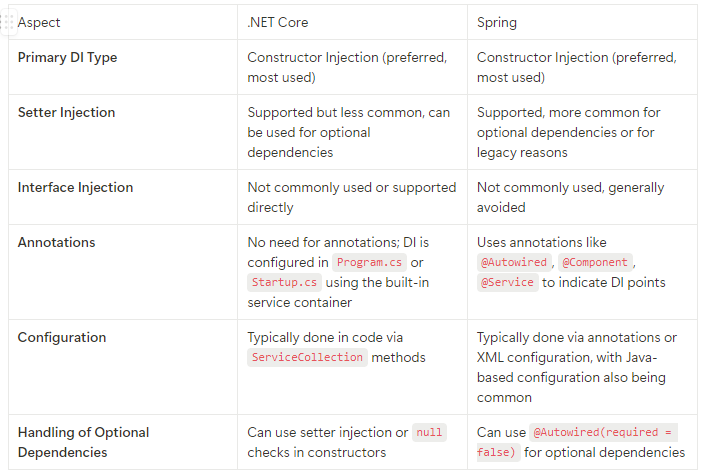Select the Spring column header
The height and width of the screenshot is (475, 704).
click(582, 22)
